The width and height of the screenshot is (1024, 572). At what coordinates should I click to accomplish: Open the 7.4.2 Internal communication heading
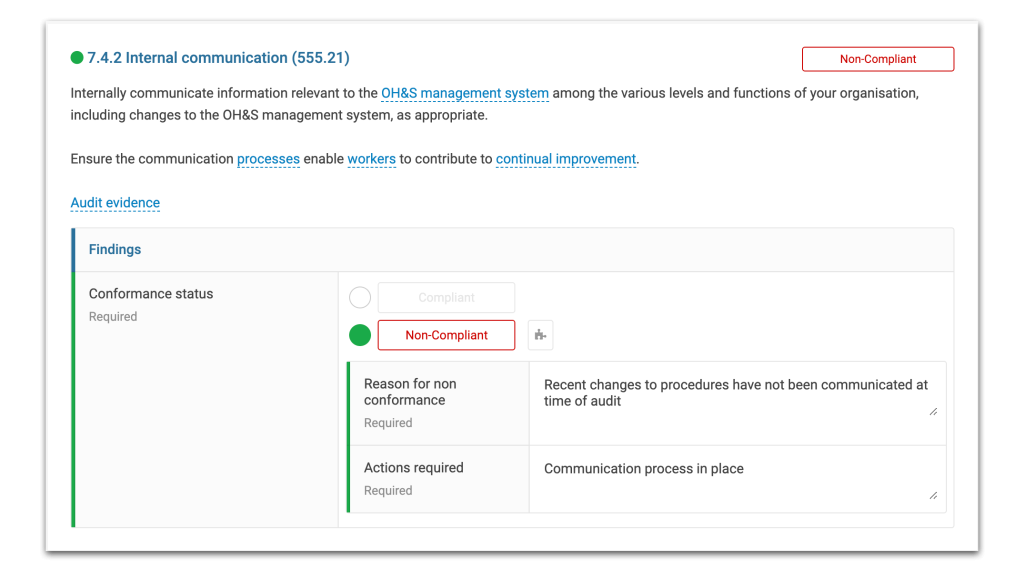[218, 57]
